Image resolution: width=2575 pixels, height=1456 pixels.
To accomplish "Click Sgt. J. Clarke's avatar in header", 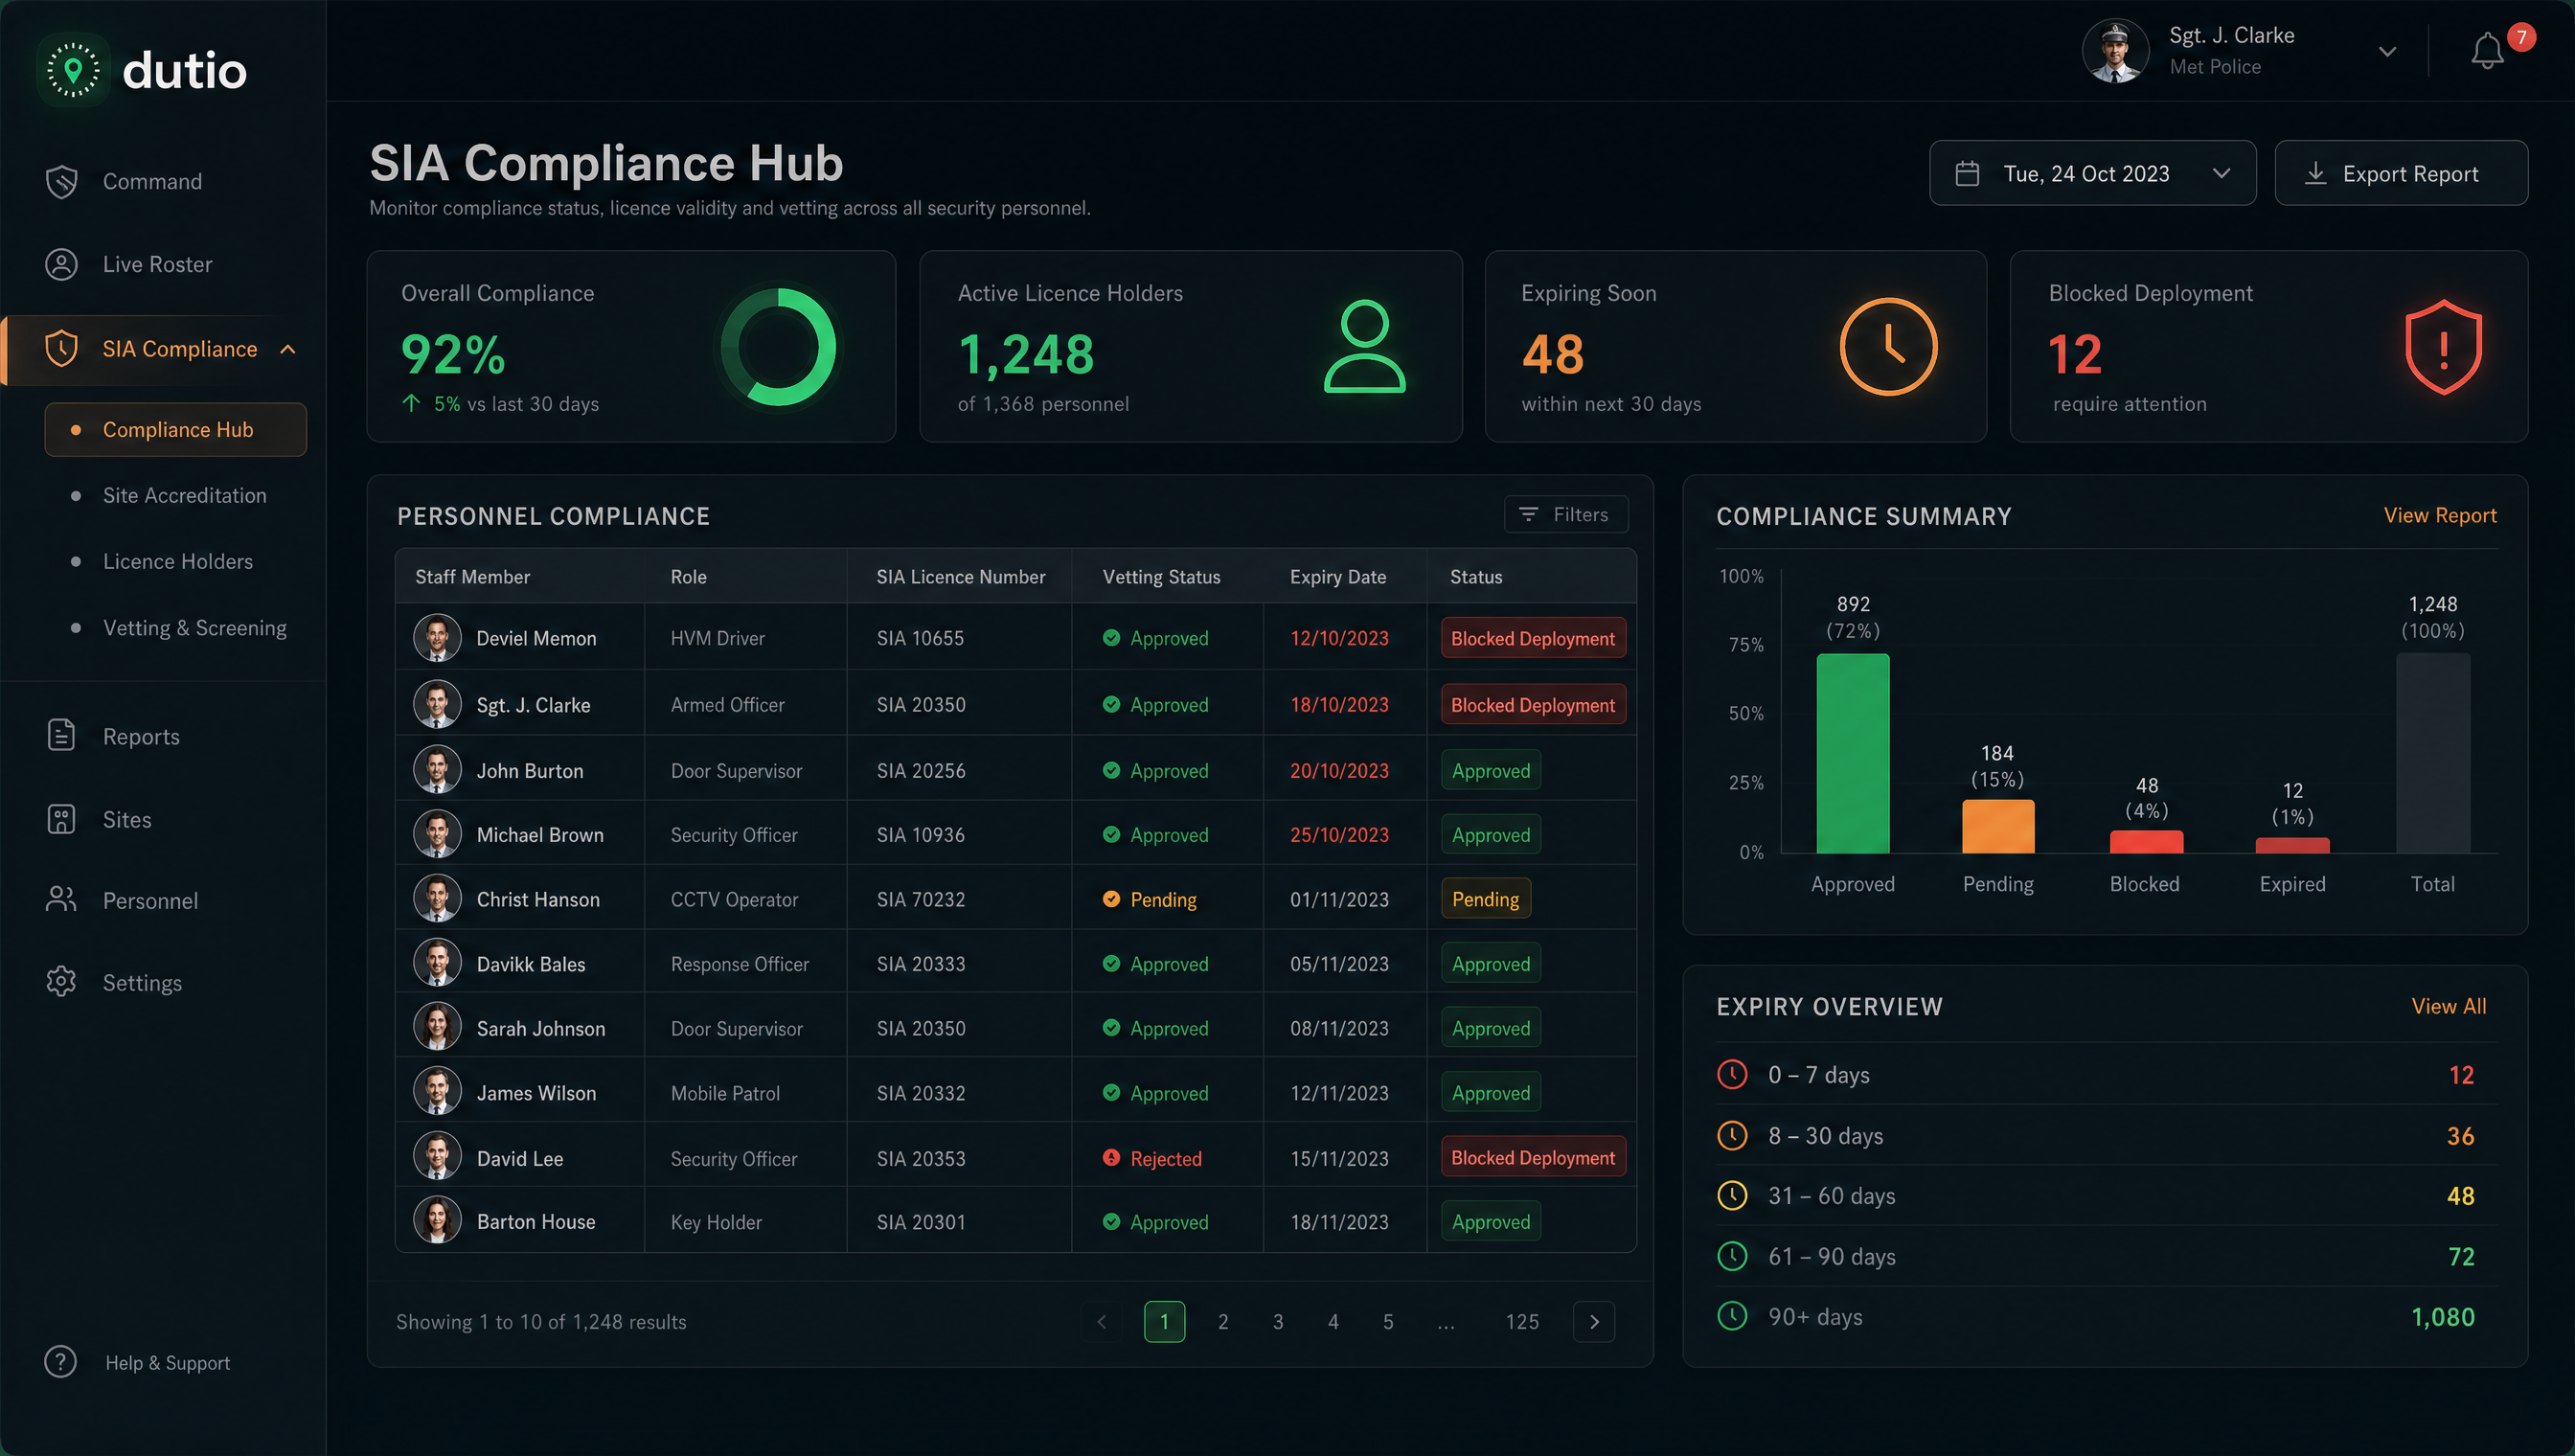I will pos(2115,51).
